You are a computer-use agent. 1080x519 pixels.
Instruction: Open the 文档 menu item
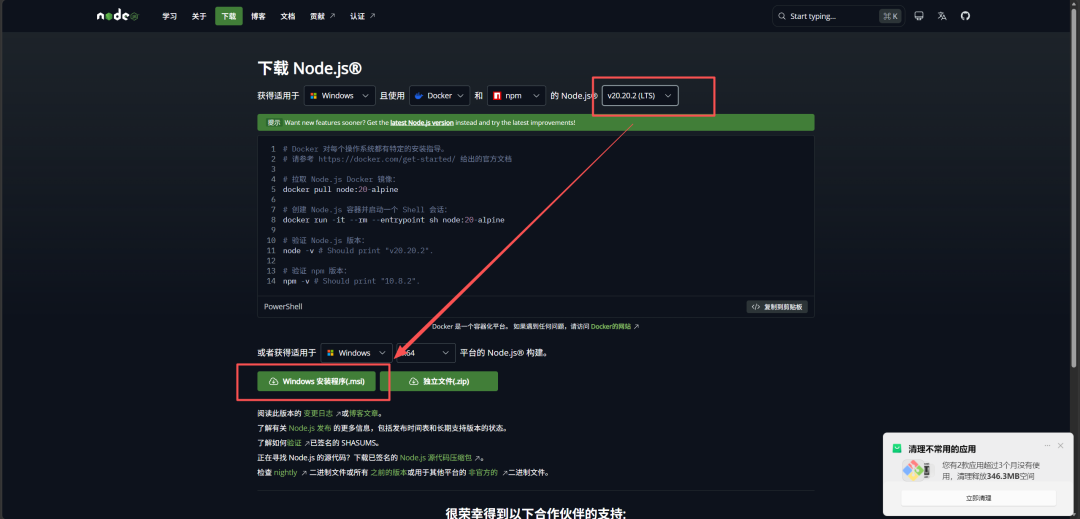(x=288, y=16)
